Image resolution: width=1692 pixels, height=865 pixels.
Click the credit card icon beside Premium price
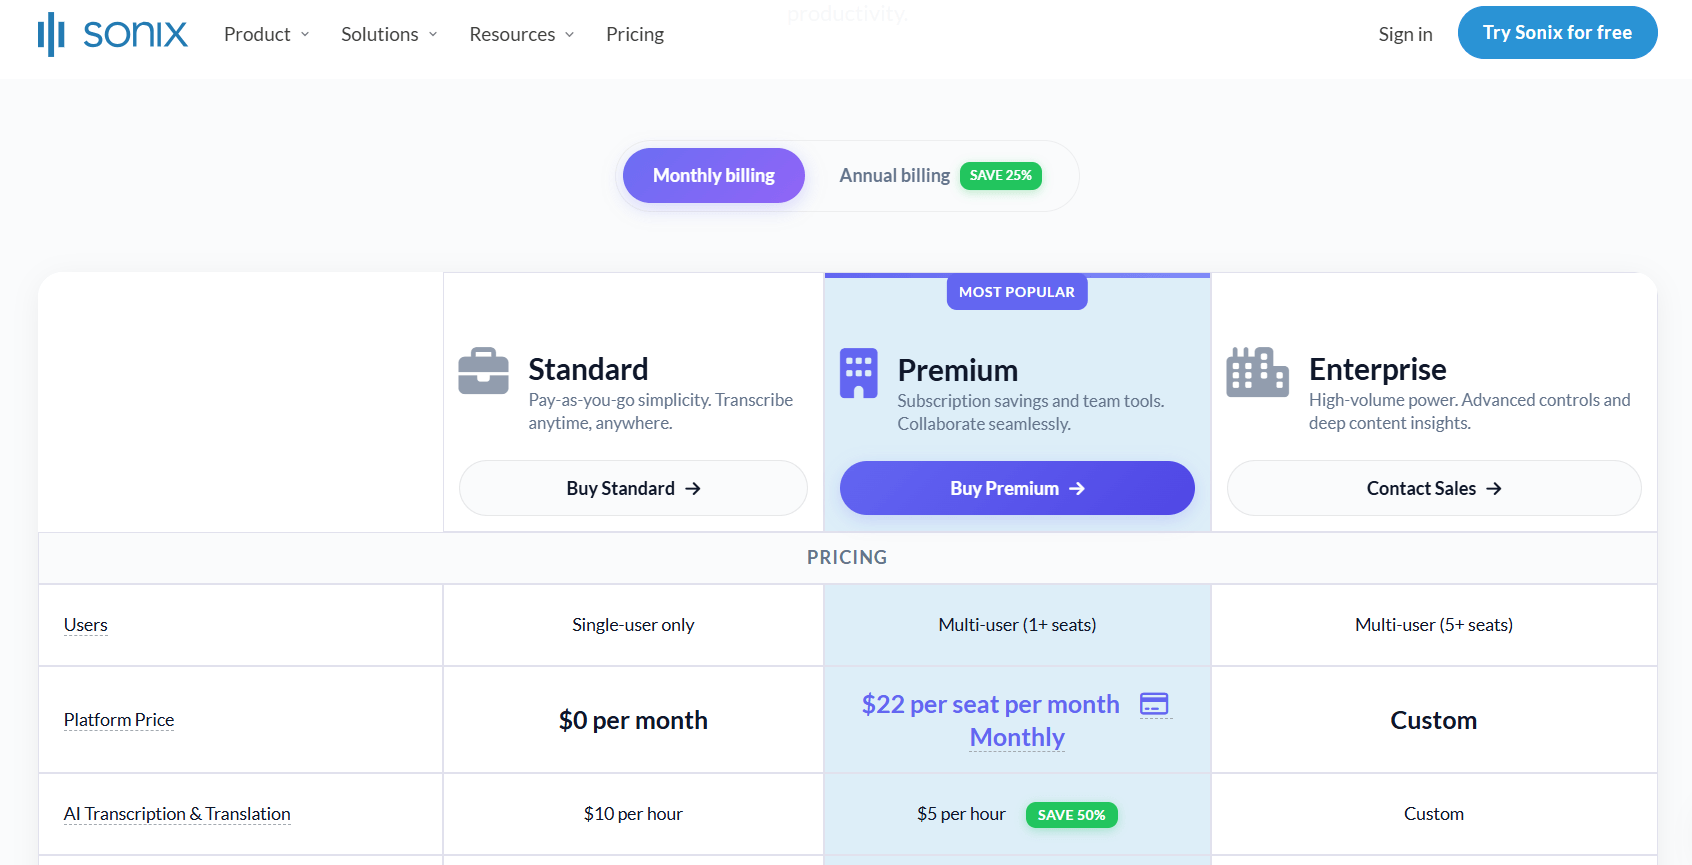[x=1154, y=704]
